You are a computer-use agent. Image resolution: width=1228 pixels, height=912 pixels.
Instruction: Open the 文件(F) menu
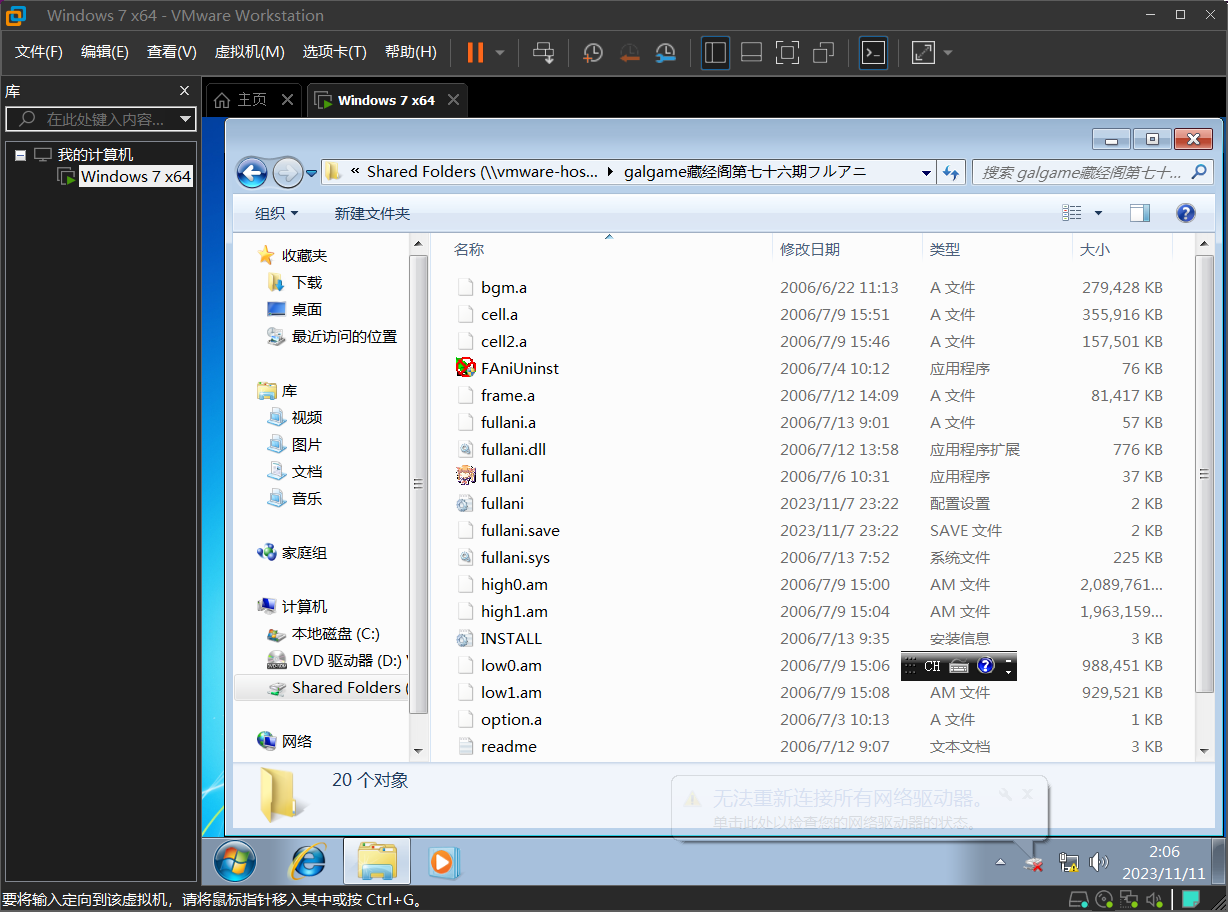click(x=39, y=52)
